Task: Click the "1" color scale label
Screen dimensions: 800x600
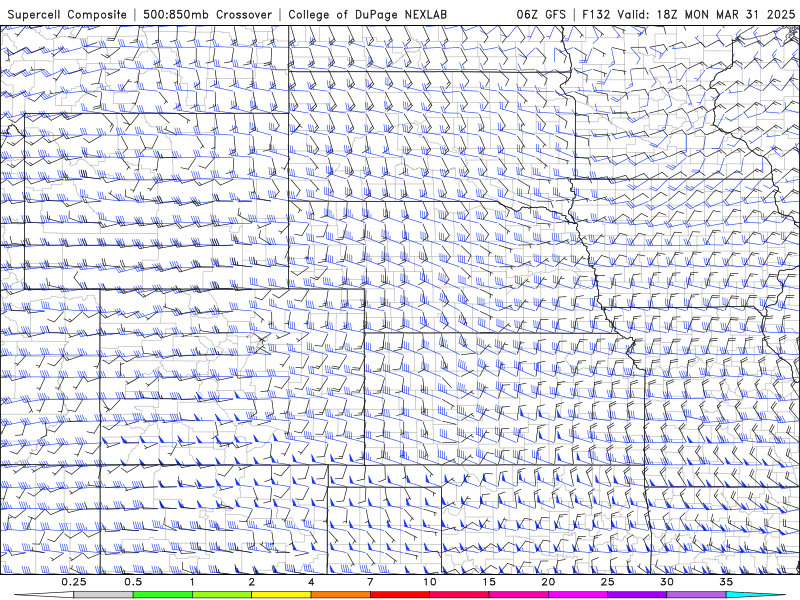Action: tap(192, 582)
